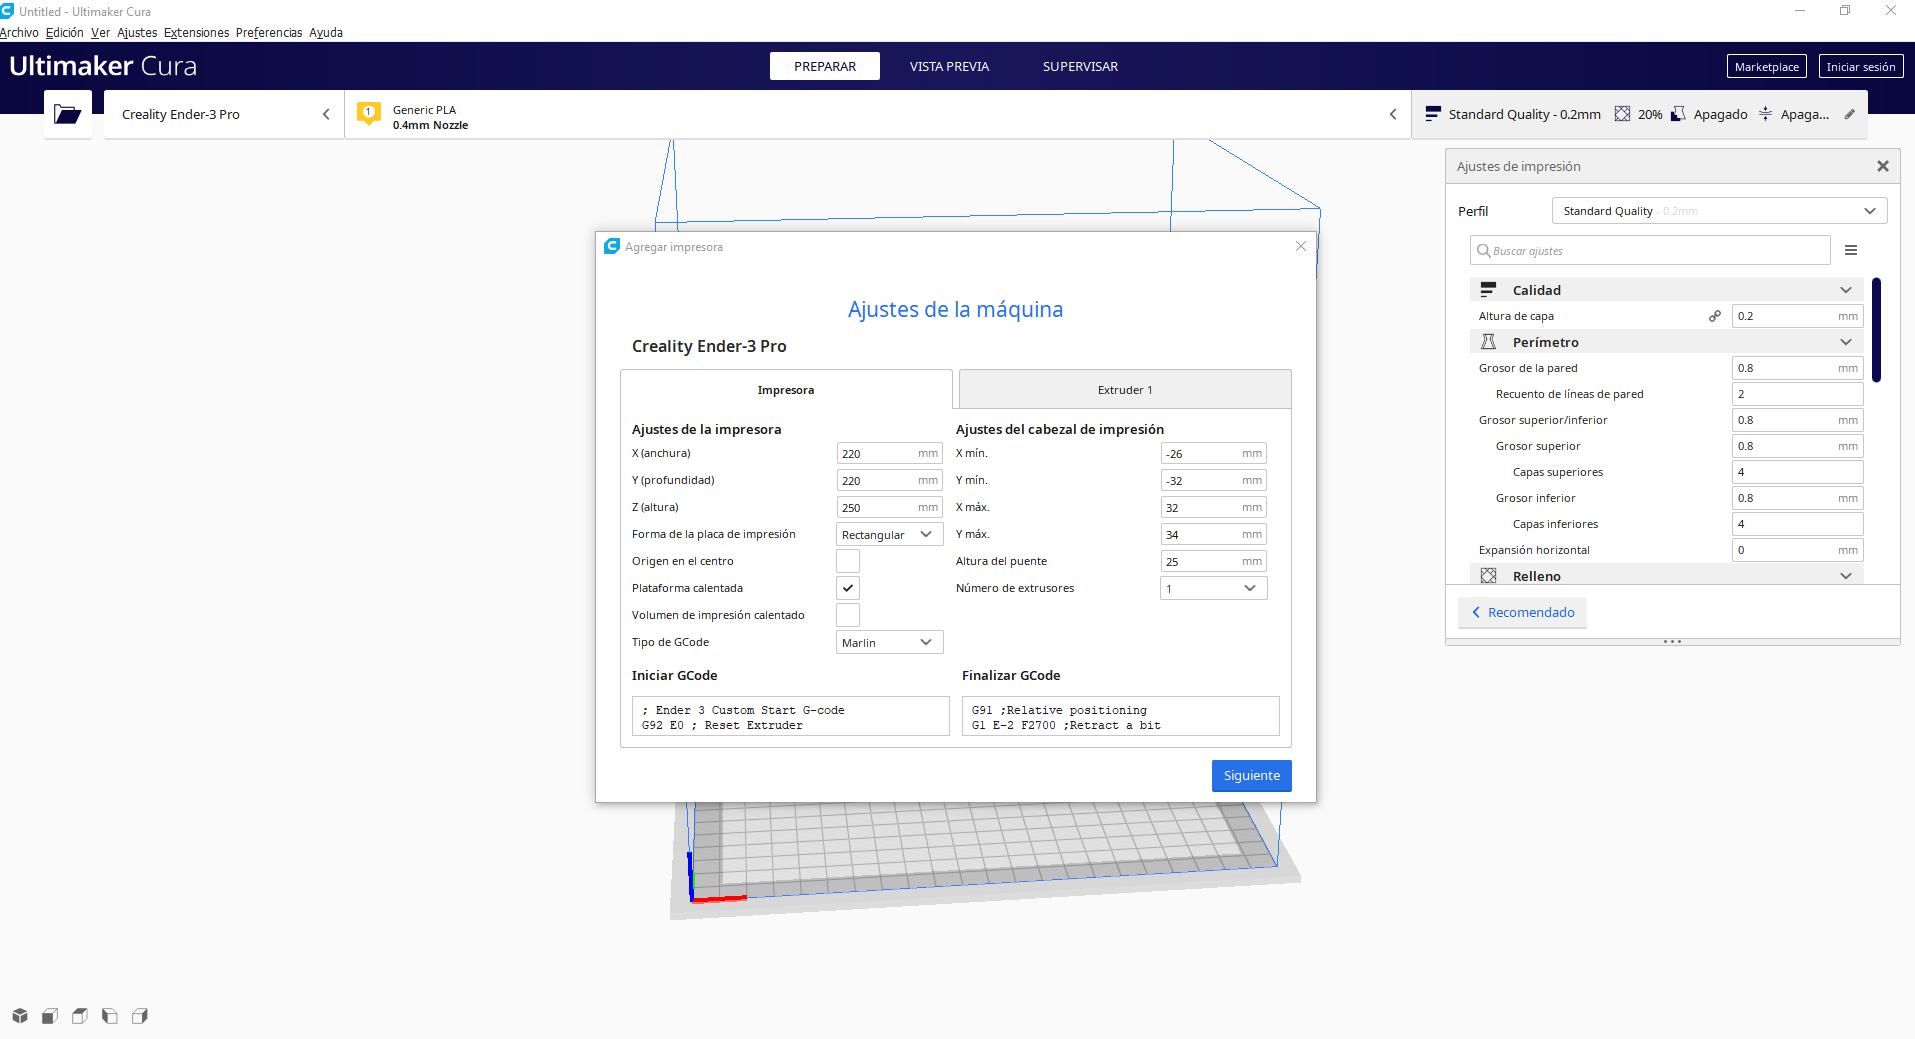The image size is (1915, 1039).
Task: Click the pencil edit icon in profile bar
Action: click(x=1850, y=114)
